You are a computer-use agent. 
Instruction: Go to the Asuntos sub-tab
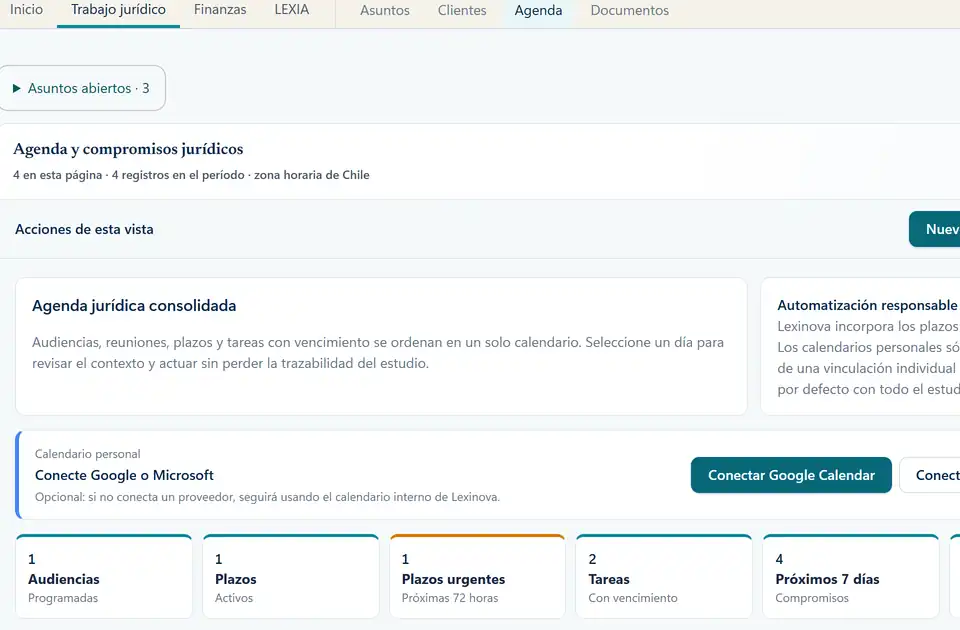(384, 10)
